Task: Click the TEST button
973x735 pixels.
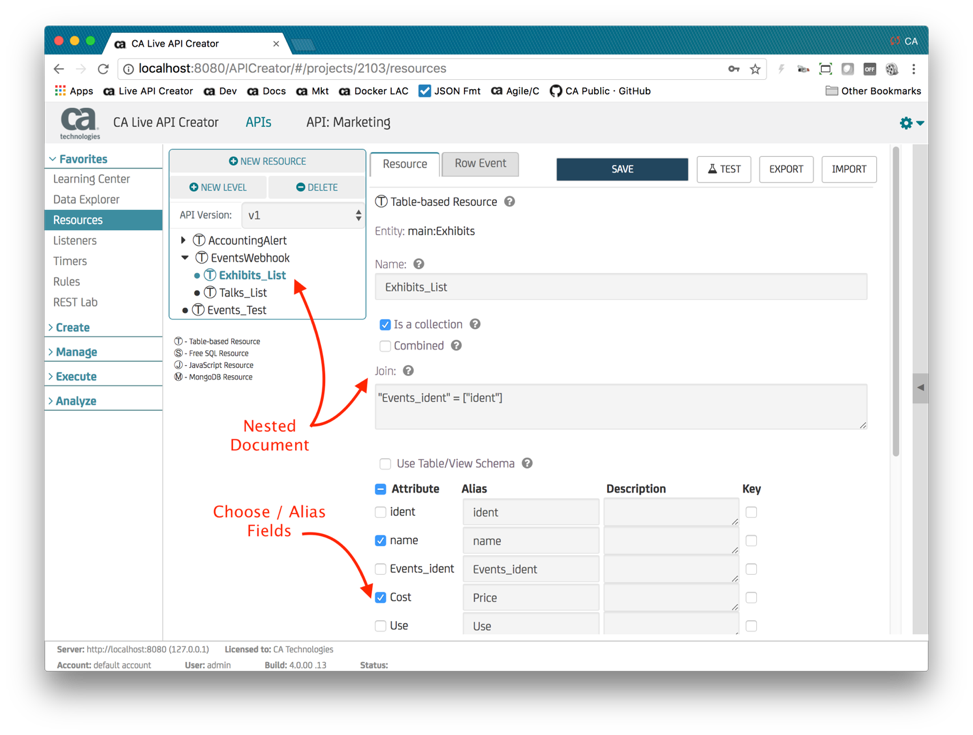Action: 724,169
